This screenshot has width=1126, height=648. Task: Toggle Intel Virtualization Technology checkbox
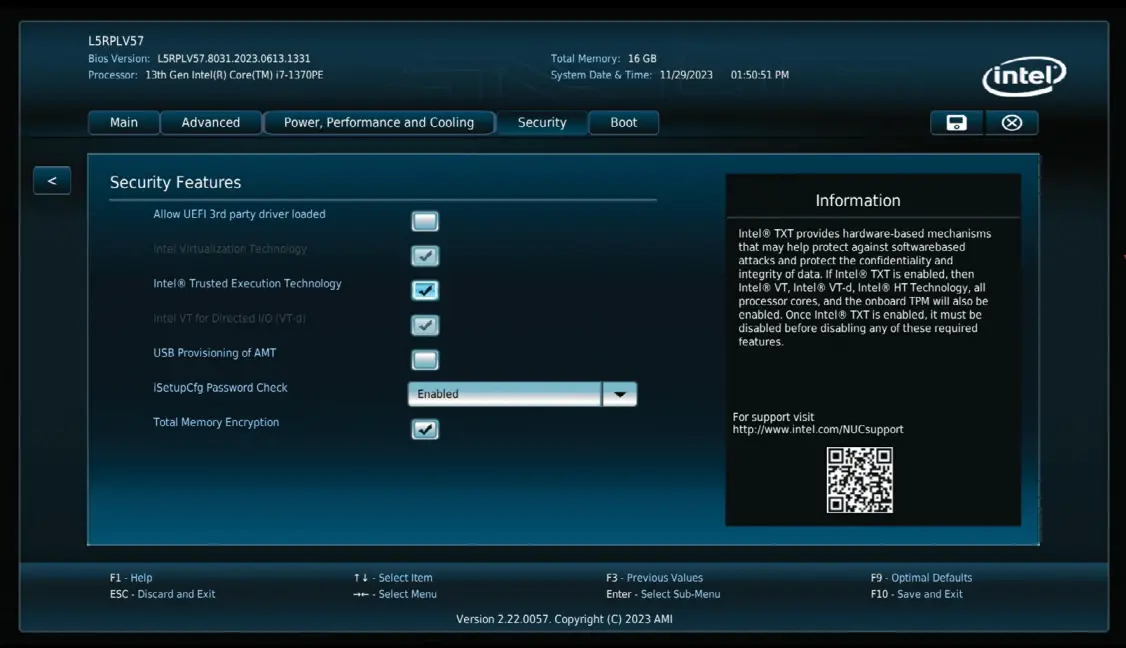coord(425,256)
